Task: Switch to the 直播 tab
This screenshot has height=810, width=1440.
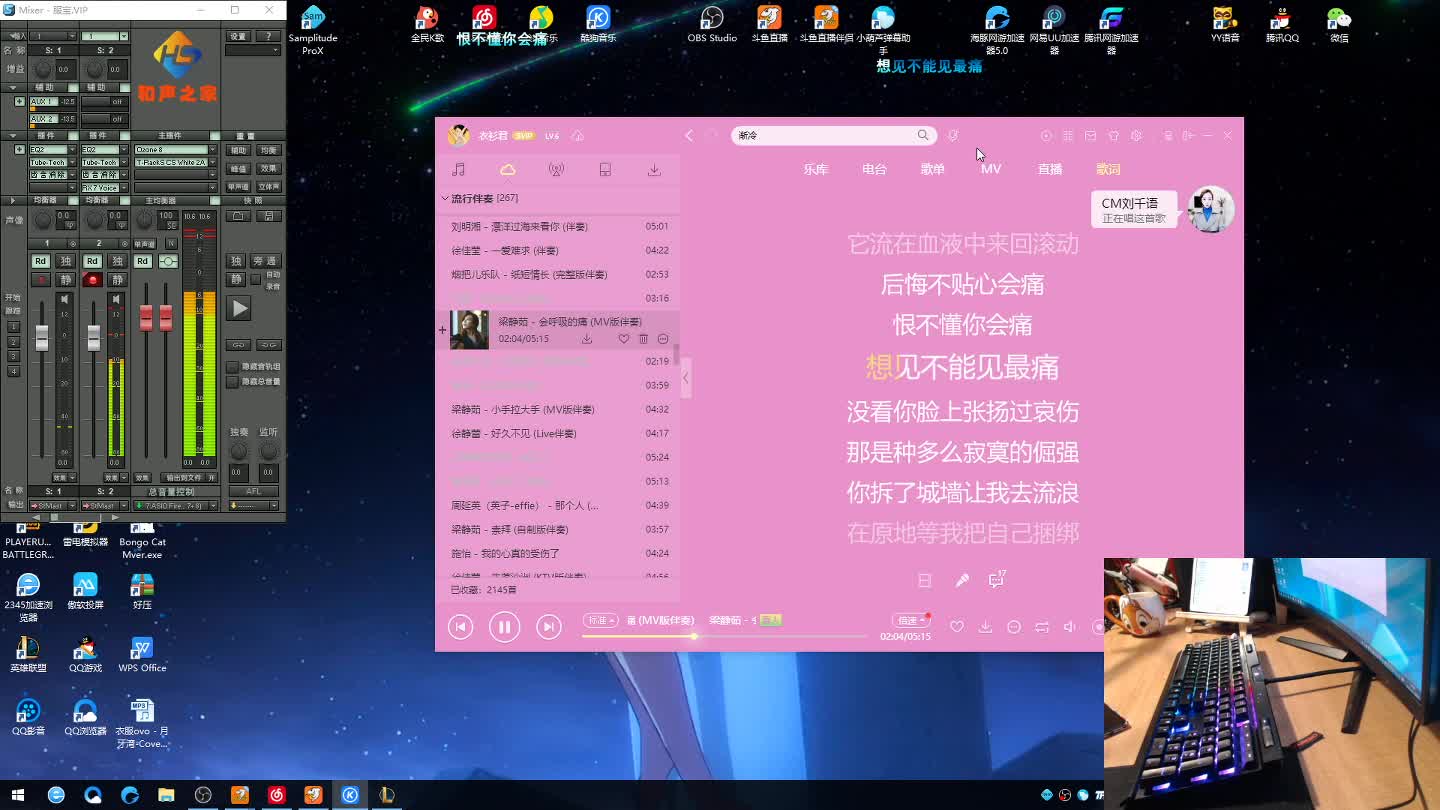Action: pyautogui.click(x=1050, y=170)
